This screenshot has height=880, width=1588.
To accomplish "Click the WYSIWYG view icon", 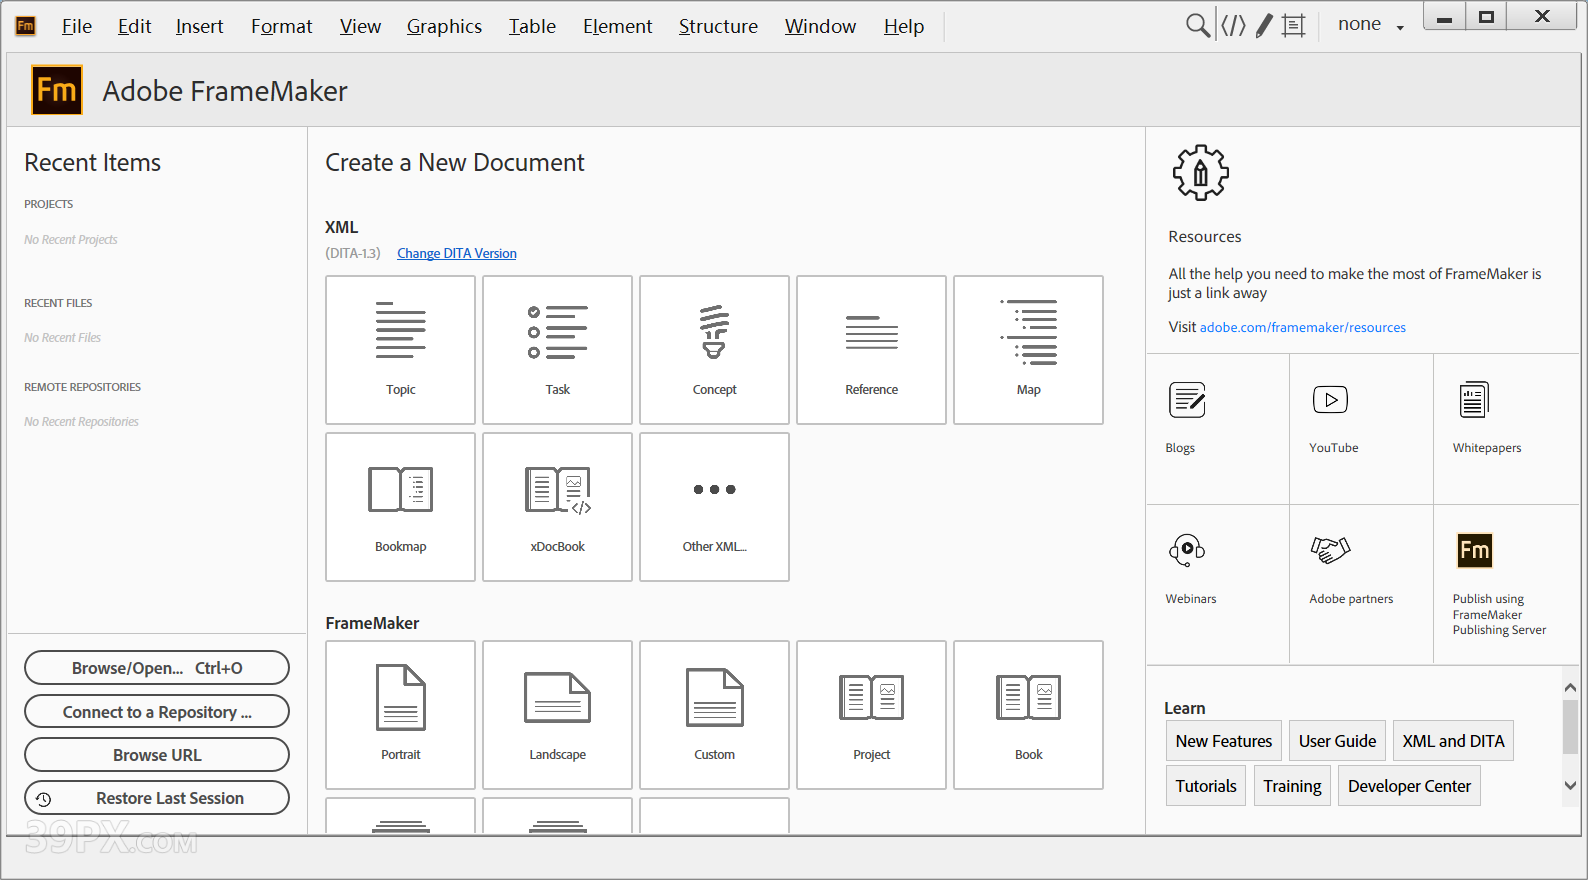I will 1293,25.
